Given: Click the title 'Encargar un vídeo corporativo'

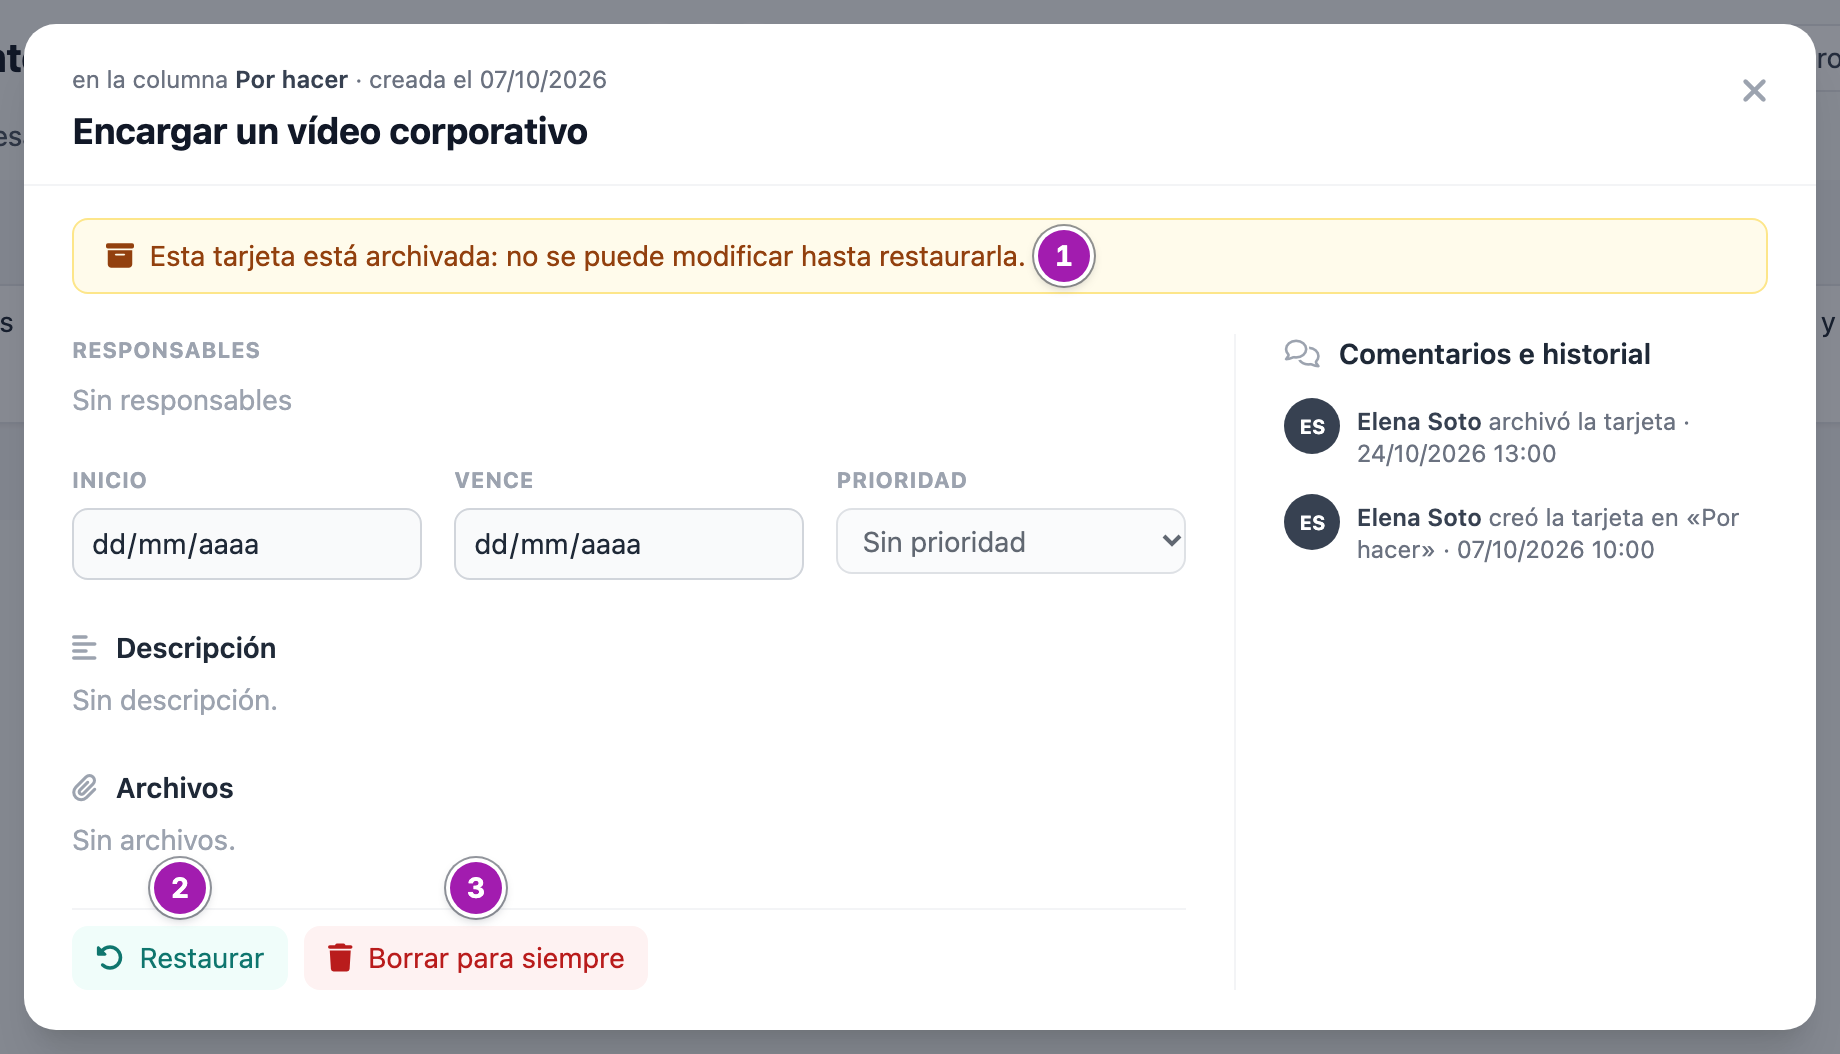Looking at the screenshot, I should 330,132.
